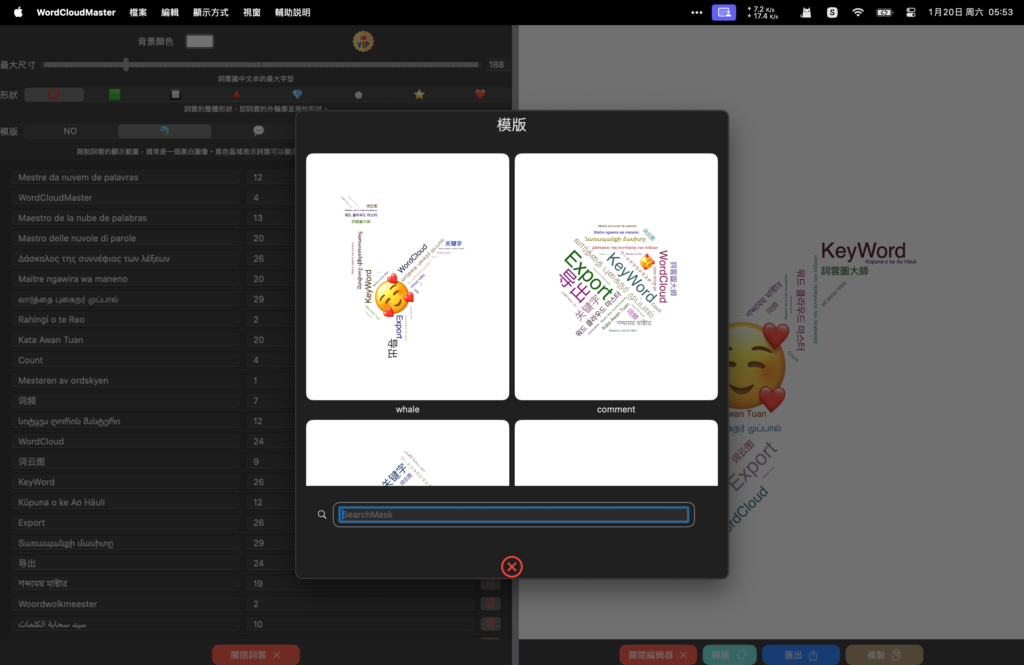Pick the partially visible third template thumbnail
This screenshot has height=665, width=1024.
(x=408, y=453)
